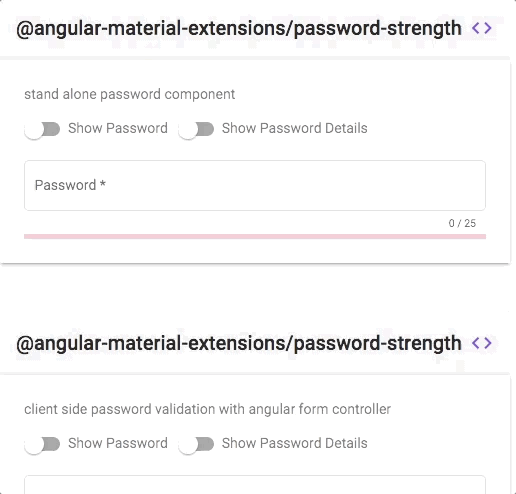This screenshot has height=494, width=516.
Task: Click the 0 / 25 character counter
Action: click(x=462, y=223)
